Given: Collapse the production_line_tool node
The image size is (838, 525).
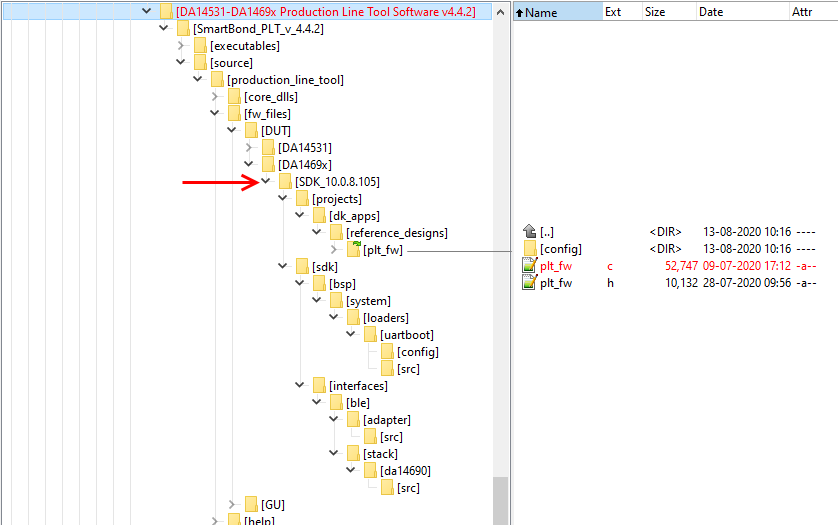Looking at the screenshot, I should (x=198, y=79).
